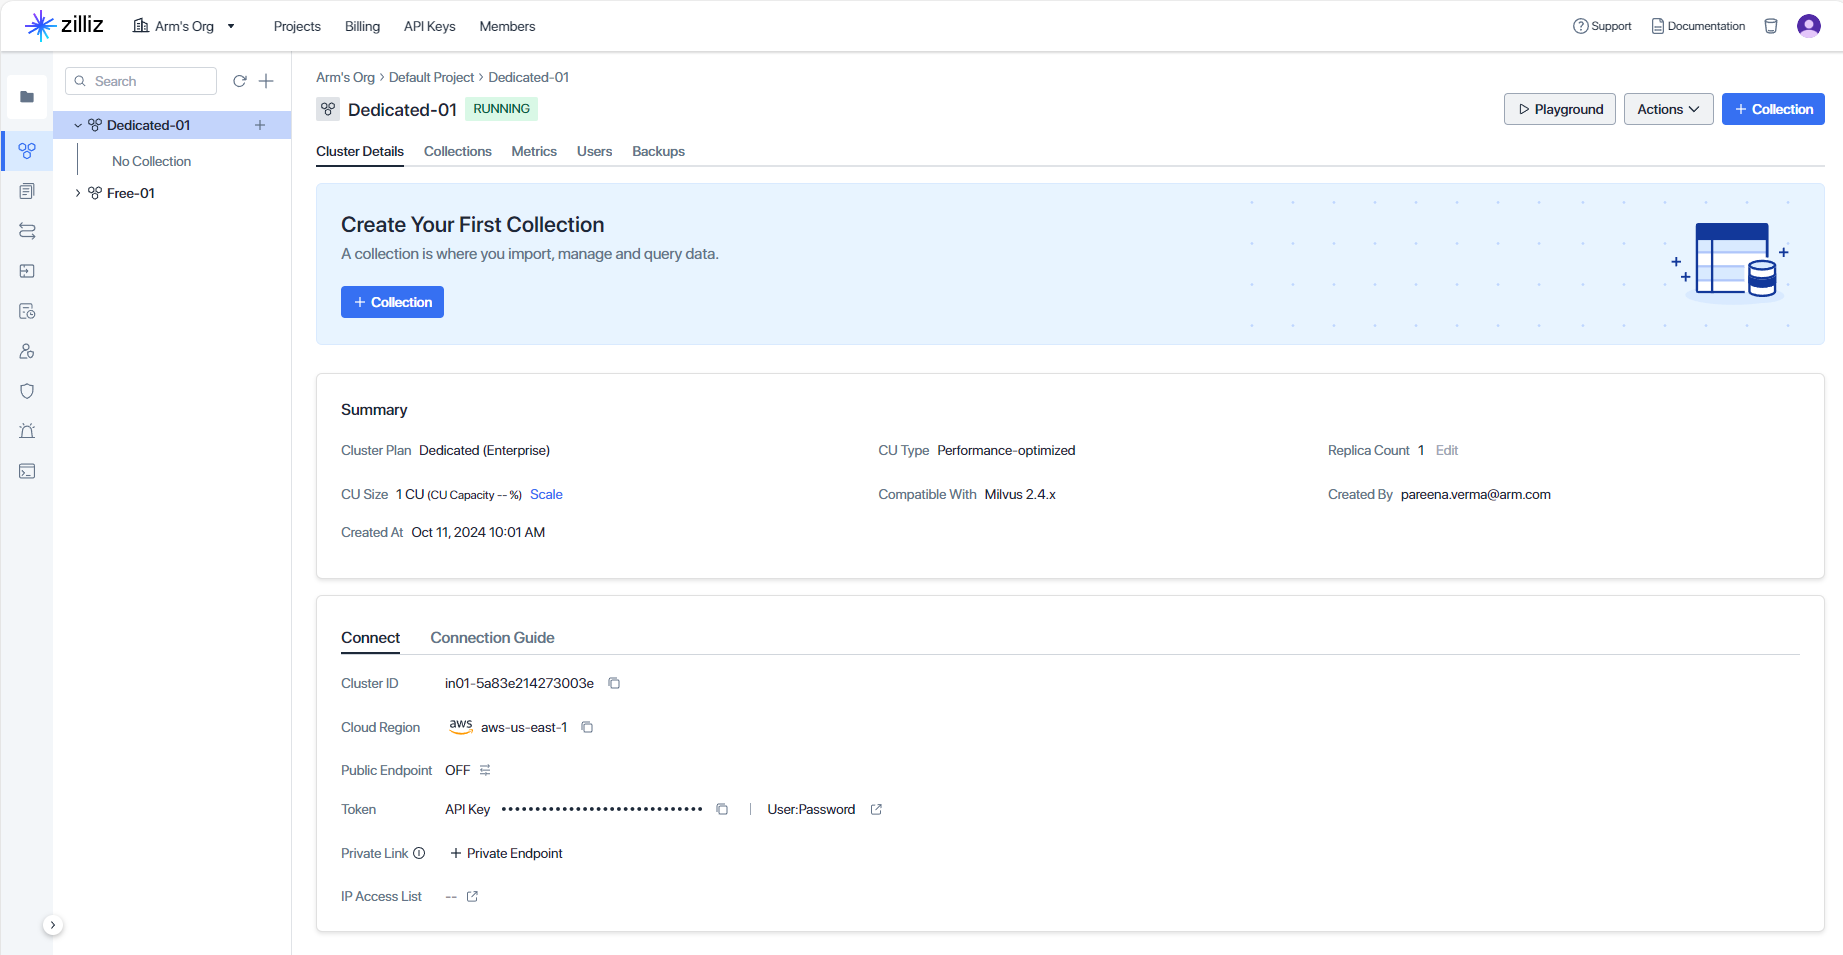Click the Scale link next to CU Size

click(546, 494)
